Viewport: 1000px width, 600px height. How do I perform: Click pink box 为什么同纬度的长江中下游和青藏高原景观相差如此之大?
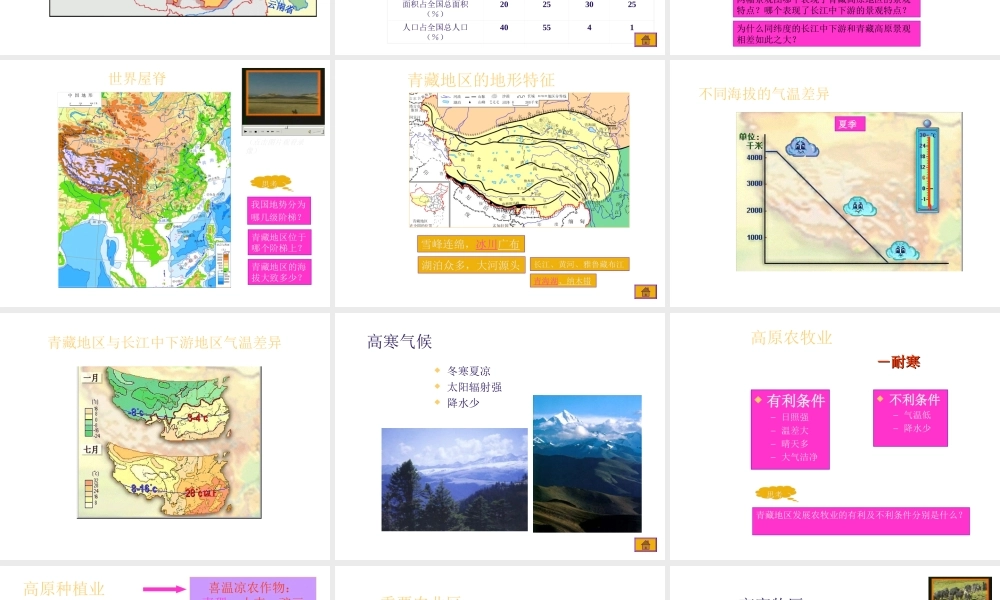826,34
